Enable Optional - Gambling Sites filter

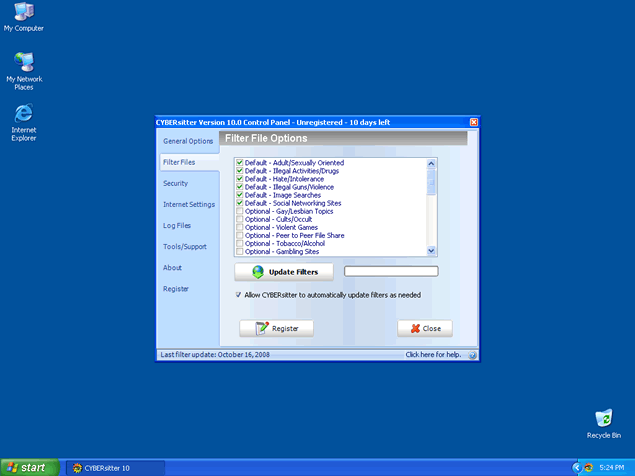coord(239,251)
